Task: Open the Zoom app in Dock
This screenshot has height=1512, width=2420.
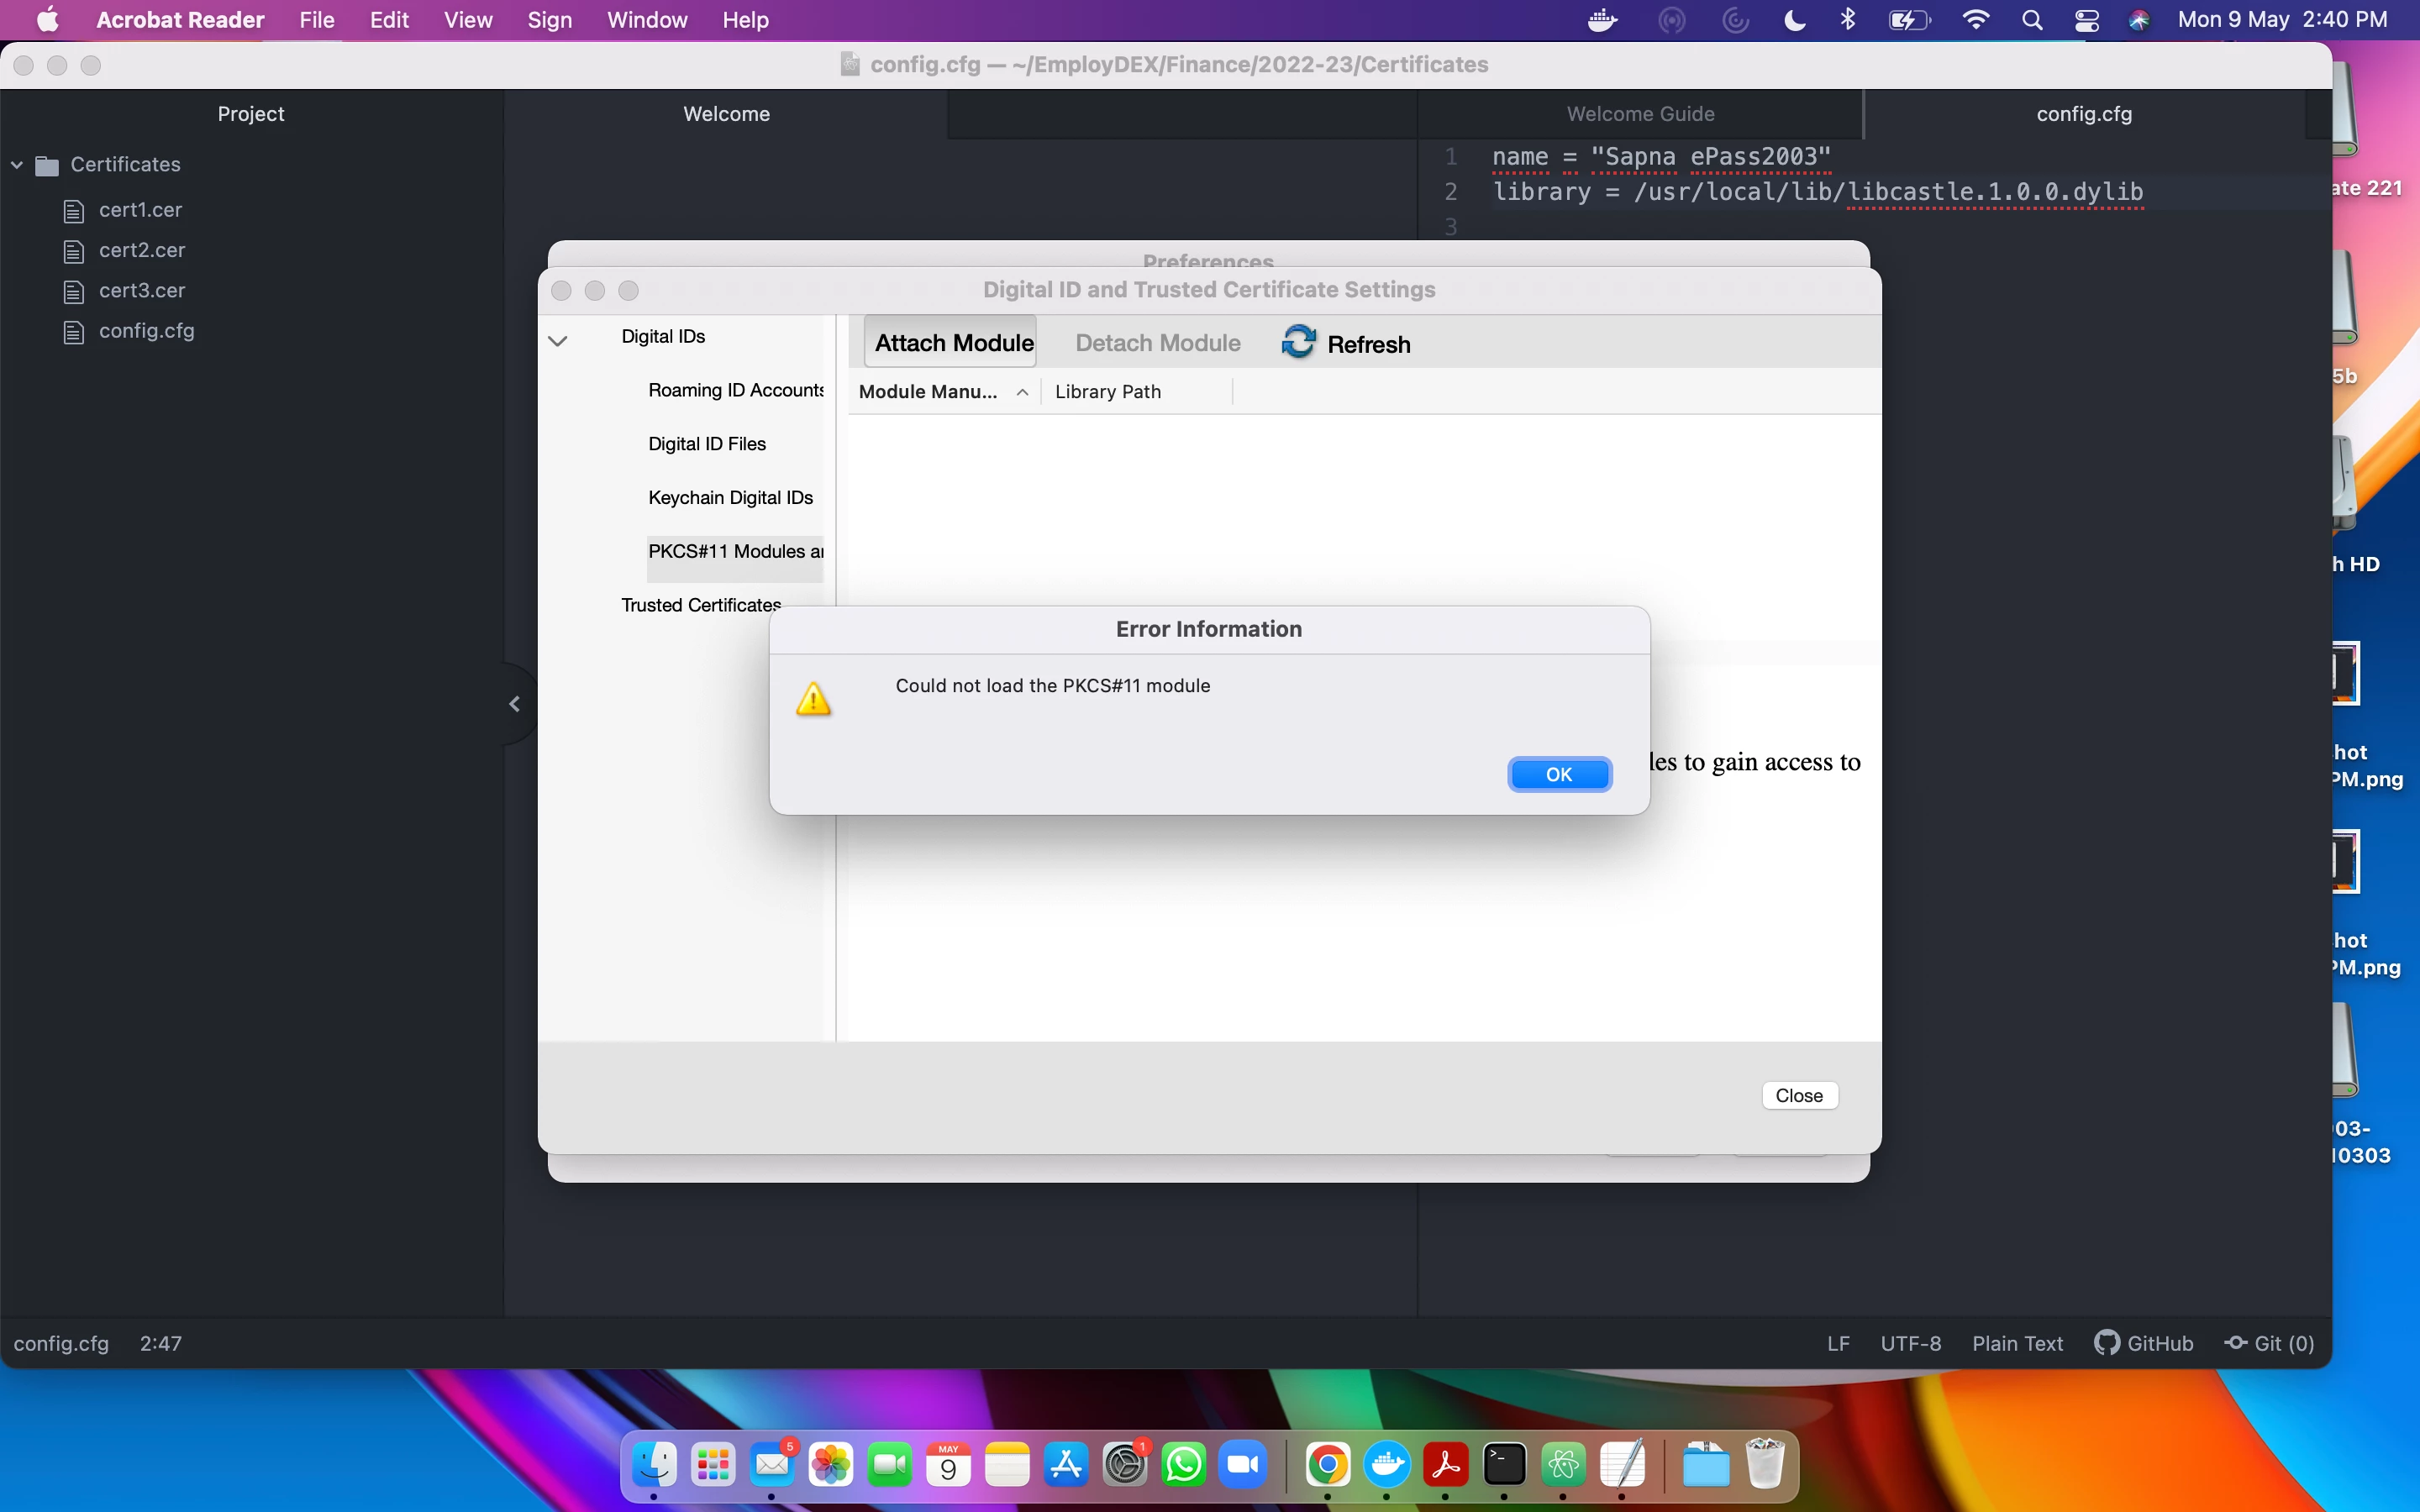Action: click(x=1243, y=1465)
